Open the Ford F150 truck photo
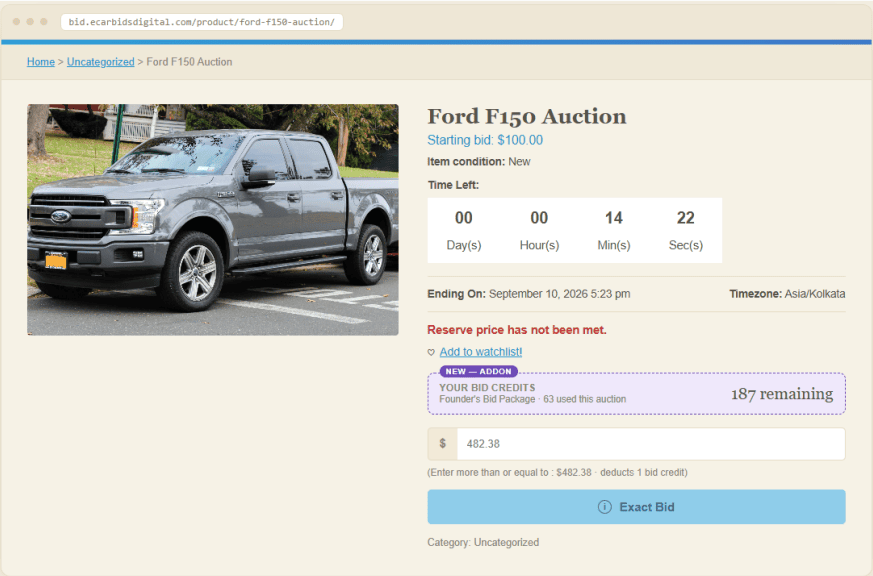873x576 pixels. pos(213,219)
